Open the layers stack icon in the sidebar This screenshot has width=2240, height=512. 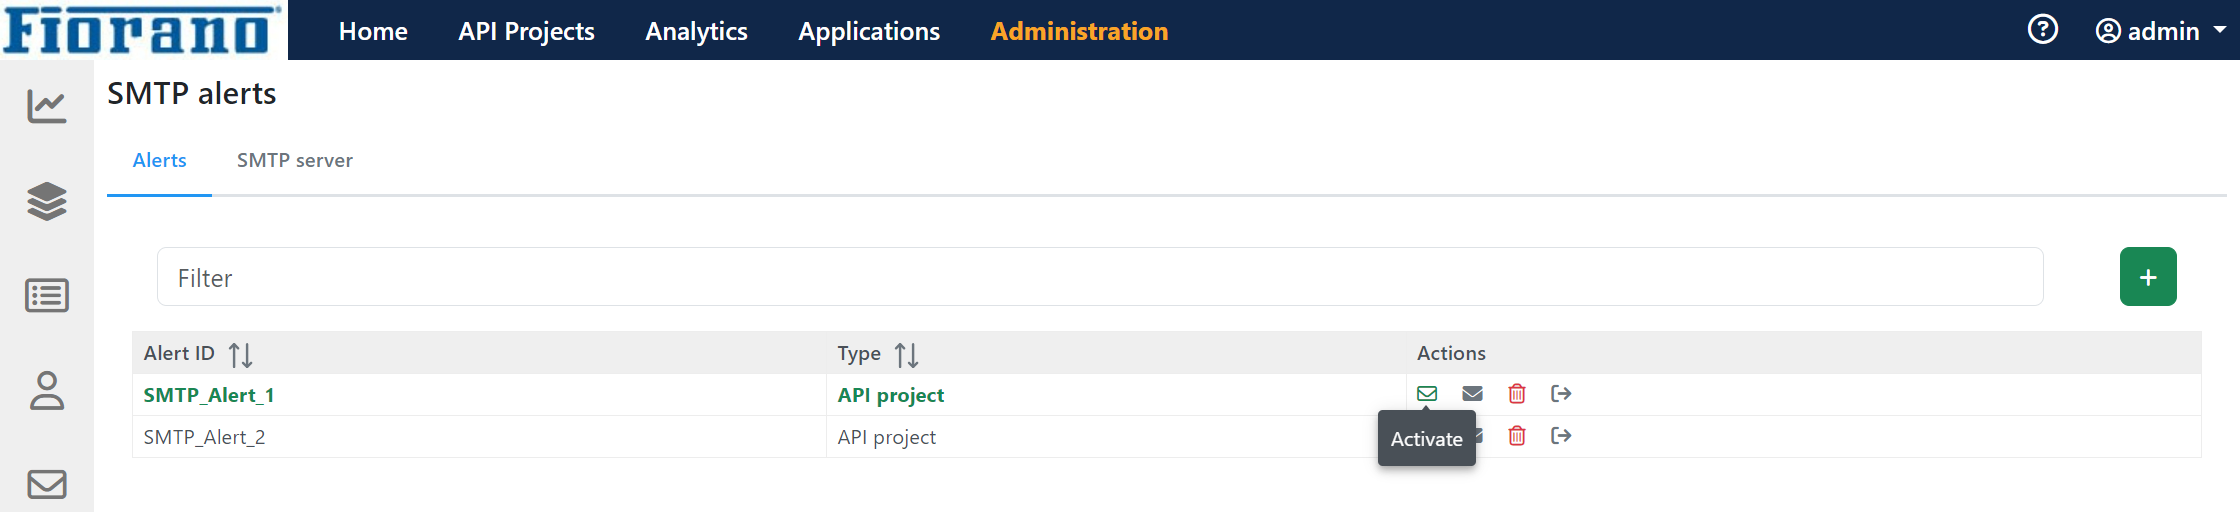tap(47, 201)
